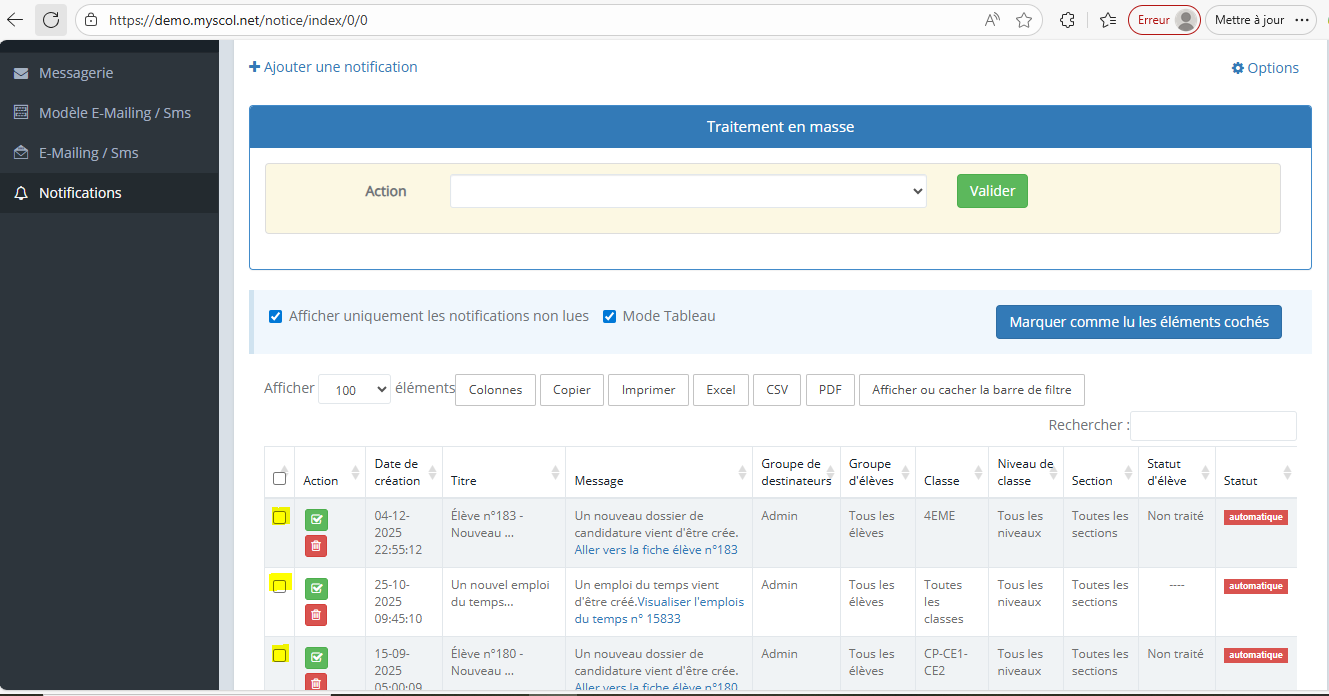Open Messagerie in the sidebar

pyautogui.click(x=76, y=73)
